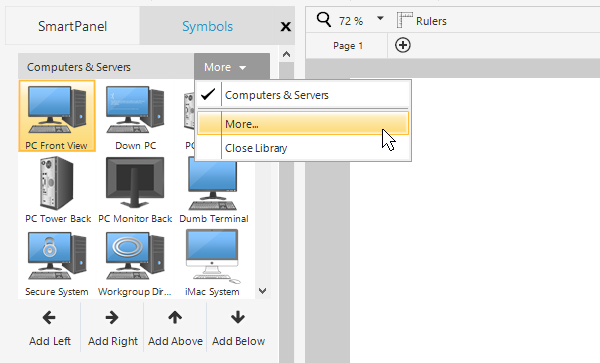Click the Add Left arrow button
Viewport: 600px width, 363px height.
coord(50,327)
